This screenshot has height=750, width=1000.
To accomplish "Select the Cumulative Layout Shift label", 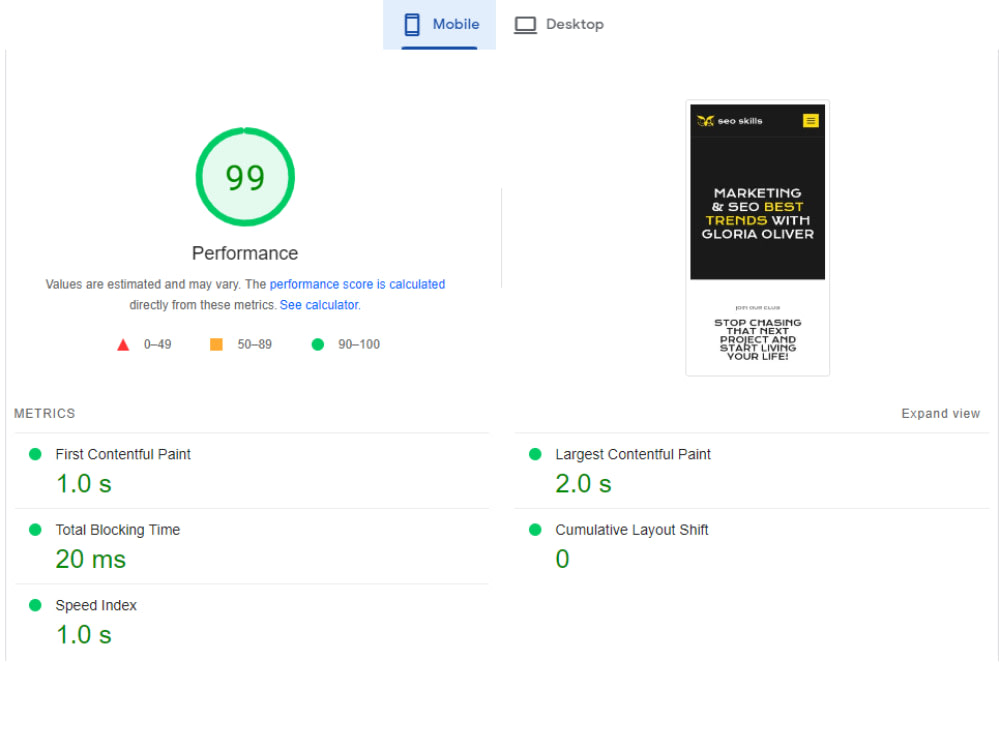I will coord(631,529).
